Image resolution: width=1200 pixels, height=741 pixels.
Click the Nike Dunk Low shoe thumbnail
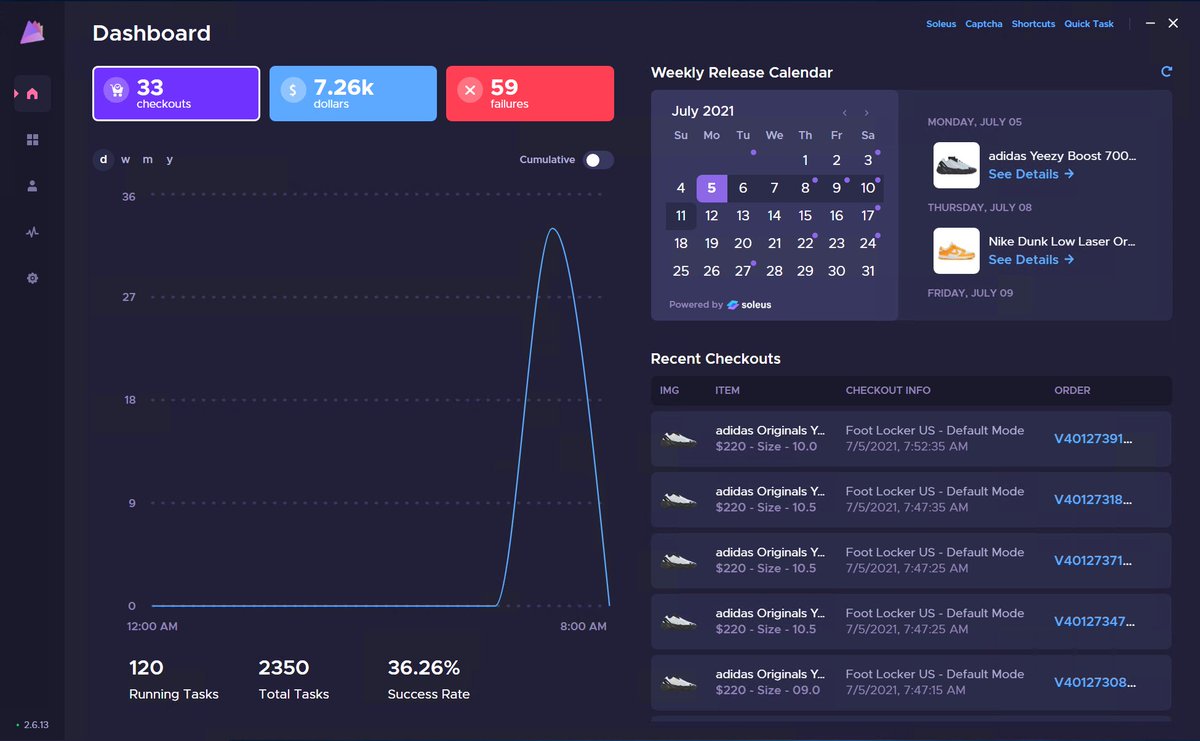click(x=956, y=251)
